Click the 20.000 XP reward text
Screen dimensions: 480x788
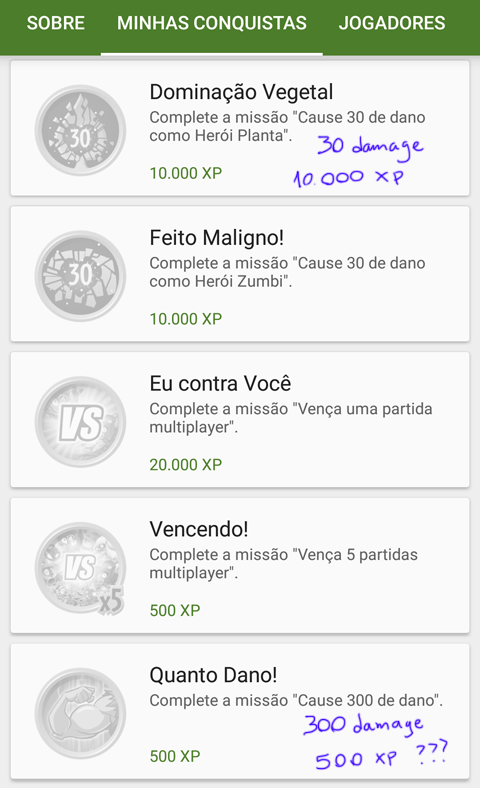coord(185,464)
